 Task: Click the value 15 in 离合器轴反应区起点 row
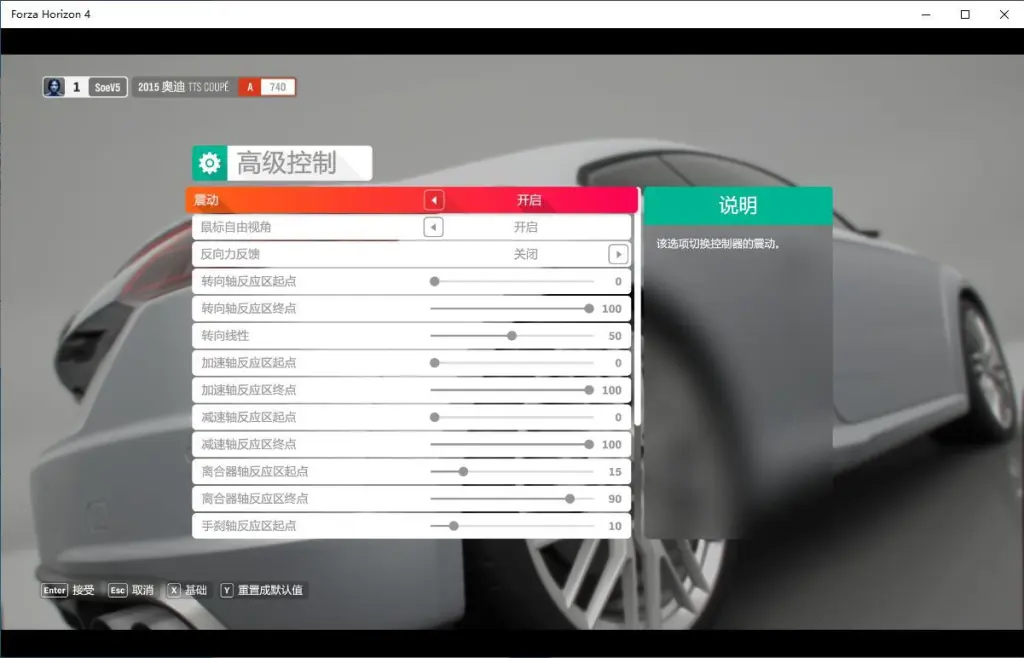615,471
